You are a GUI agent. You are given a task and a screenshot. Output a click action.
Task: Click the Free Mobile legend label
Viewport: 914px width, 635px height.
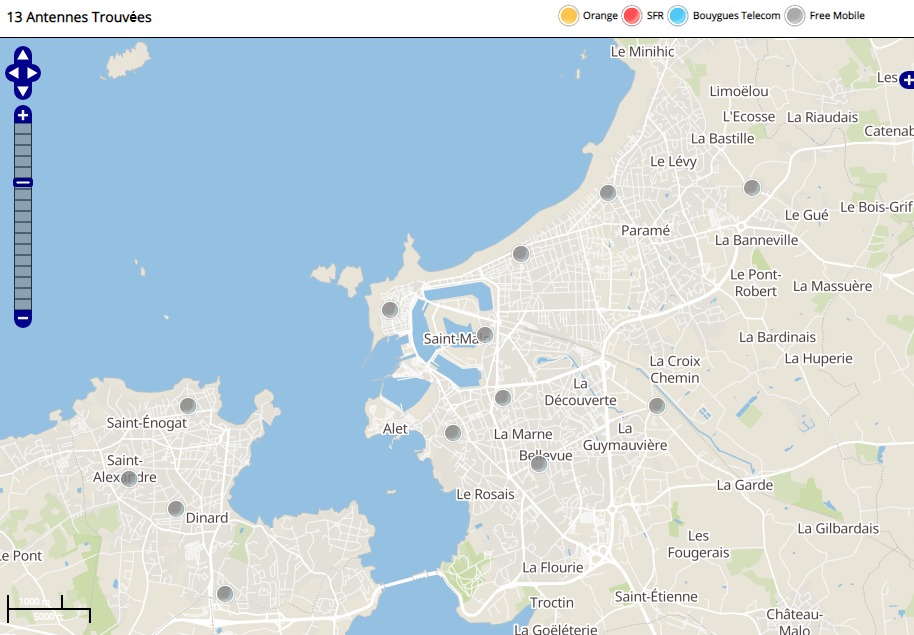pos(837,16)
